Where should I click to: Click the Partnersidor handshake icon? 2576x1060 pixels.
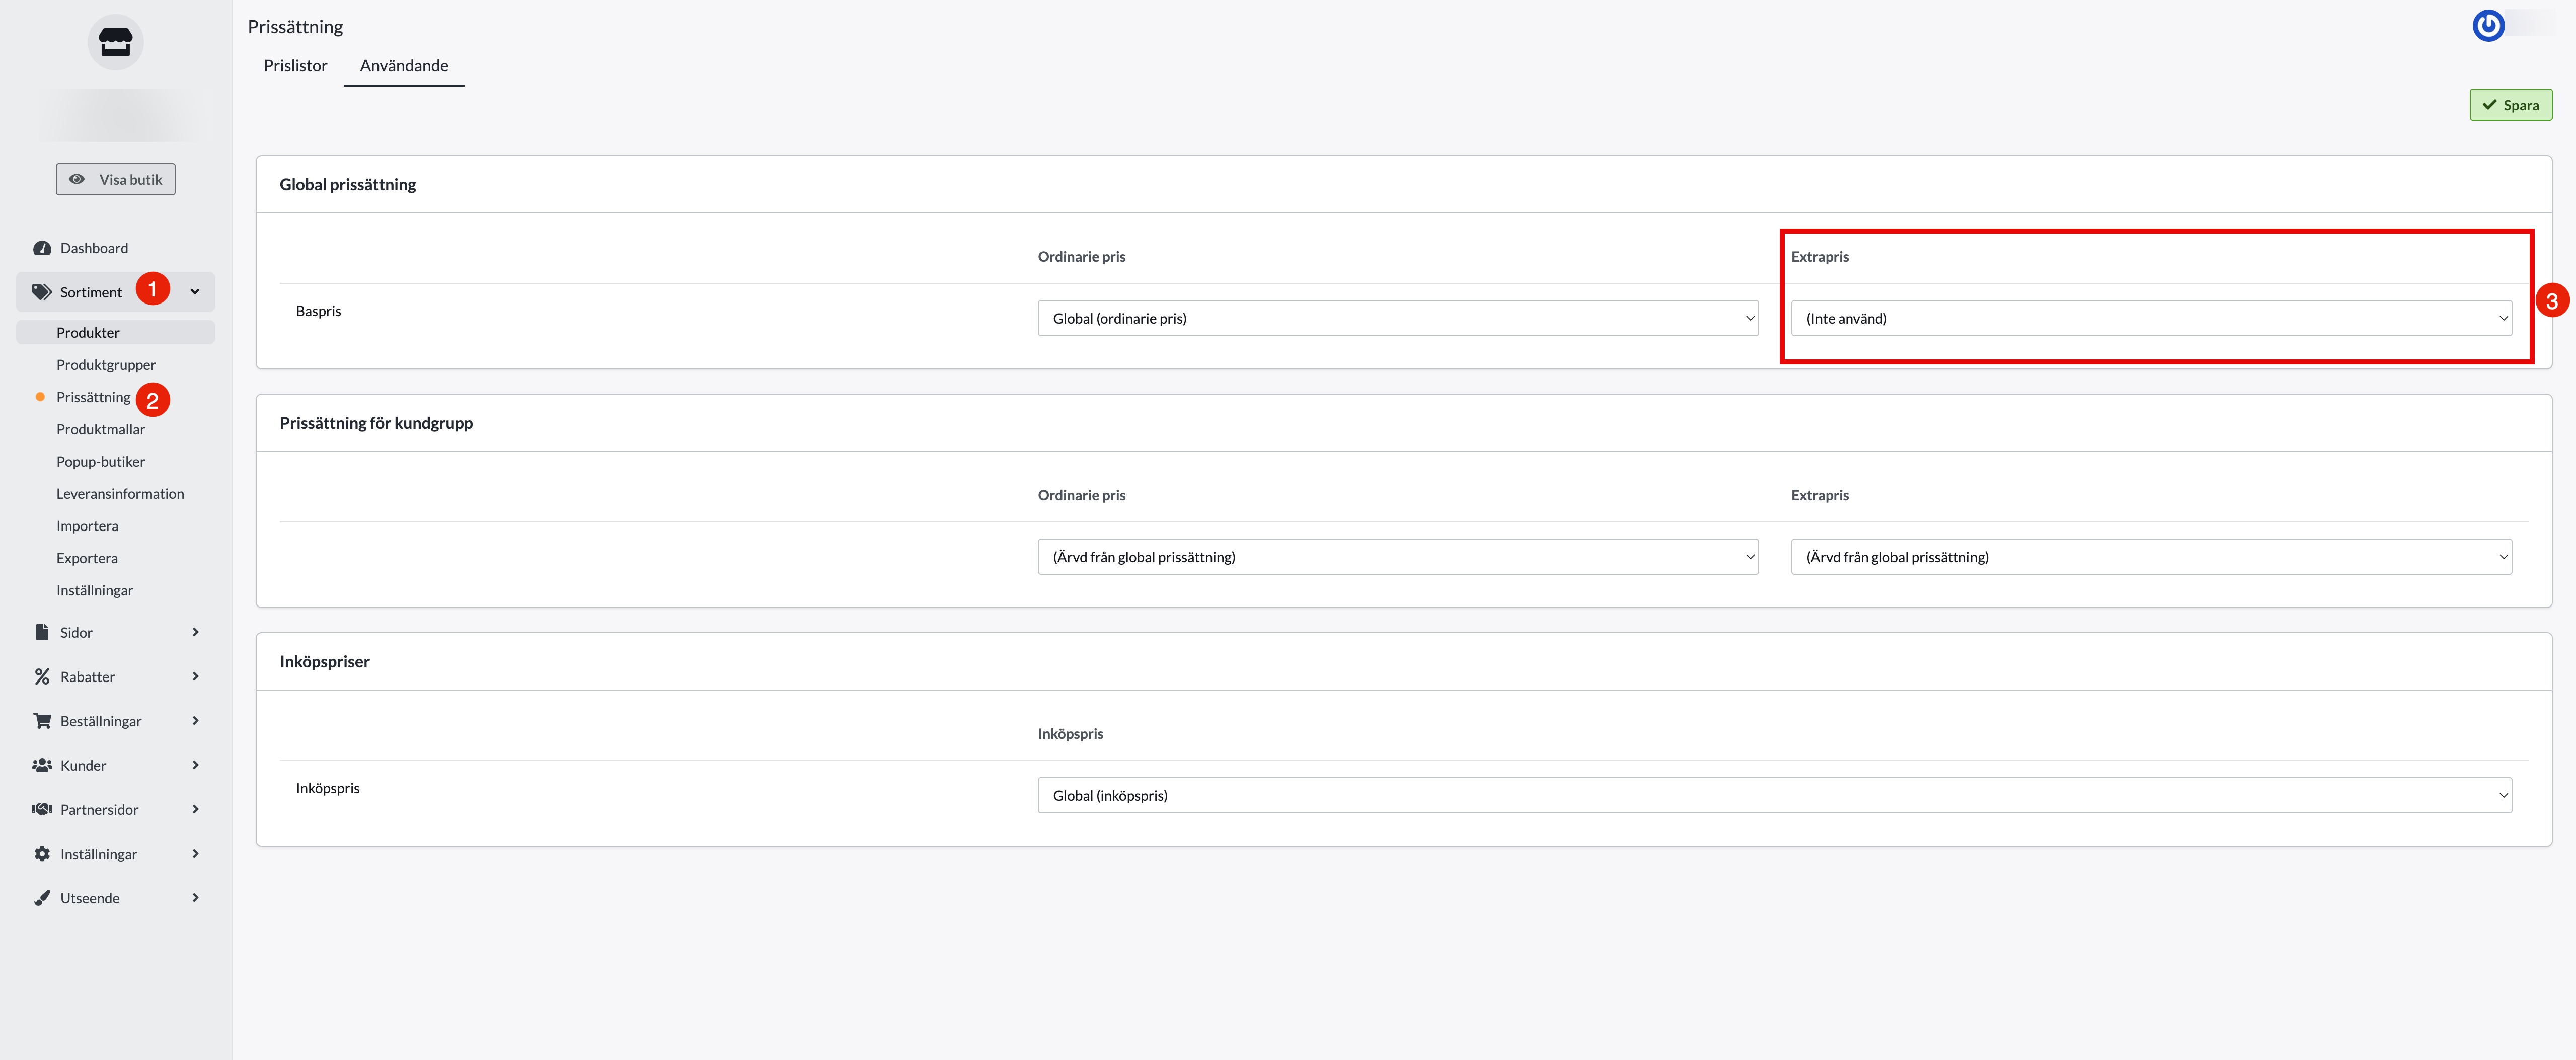(42, 809)
